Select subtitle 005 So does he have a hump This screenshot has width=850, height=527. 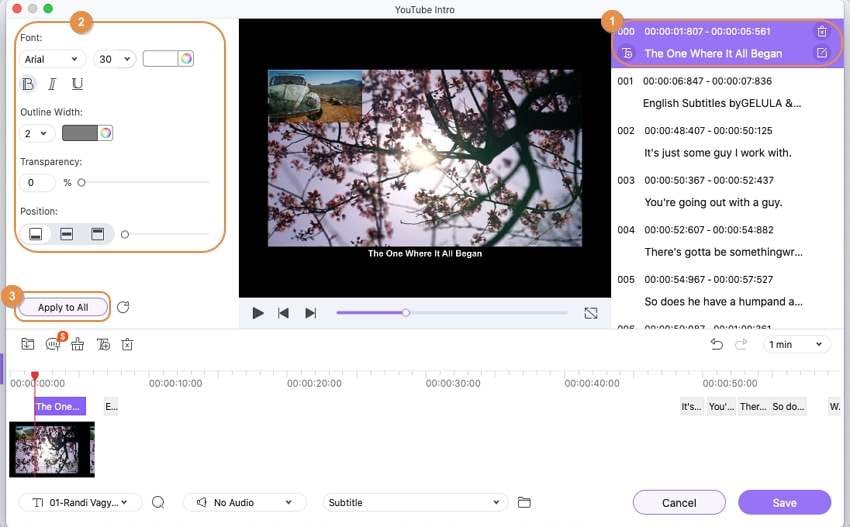point(726,291)
